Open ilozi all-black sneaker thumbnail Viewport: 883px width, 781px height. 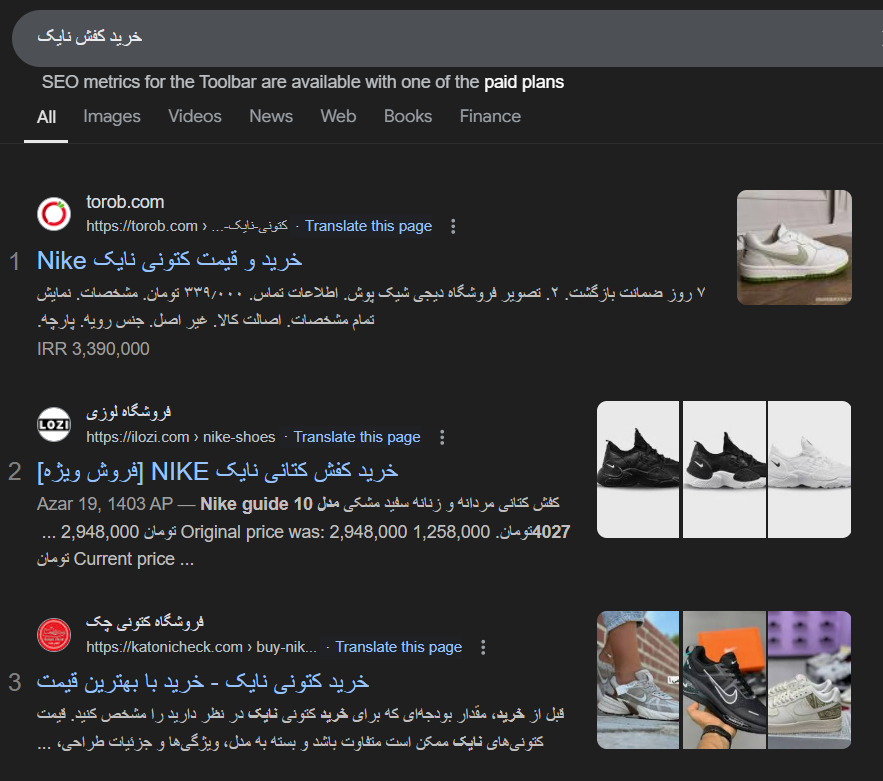point(637,470)
